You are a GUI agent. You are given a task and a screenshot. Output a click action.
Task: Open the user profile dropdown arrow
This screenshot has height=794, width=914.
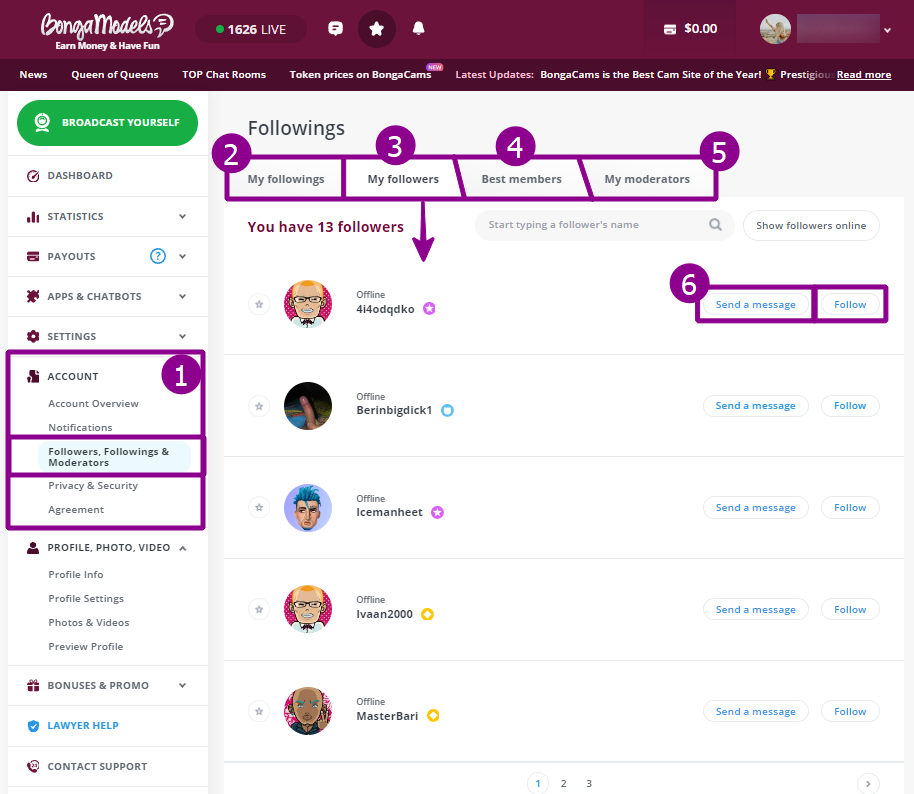tap(887, 31)
